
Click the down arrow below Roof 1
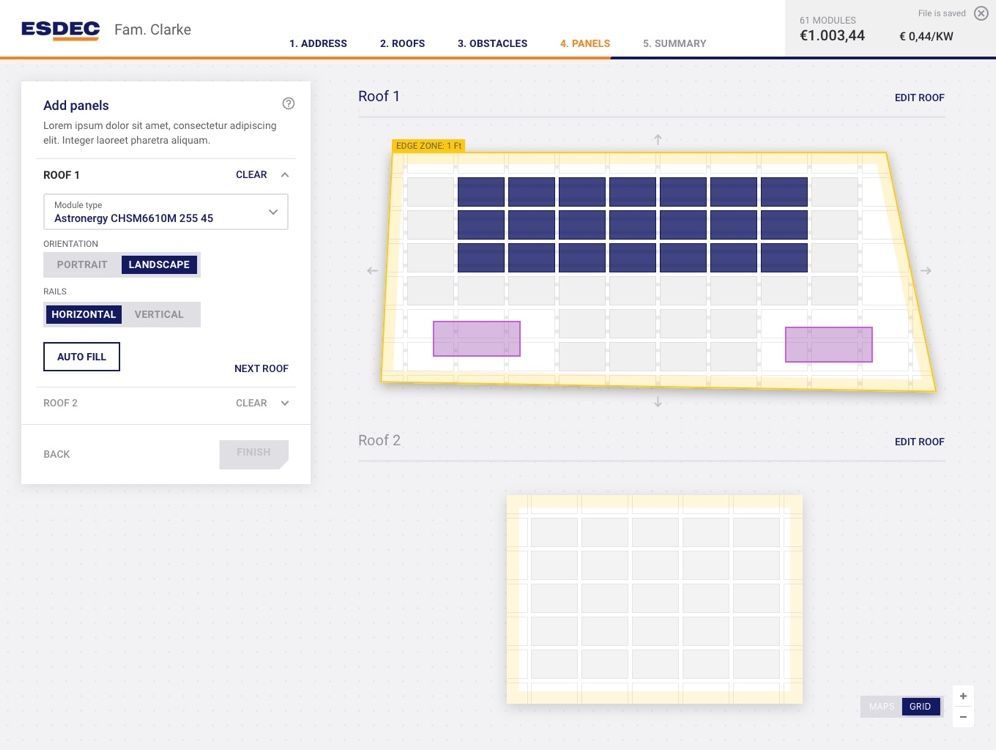[658, 402]
